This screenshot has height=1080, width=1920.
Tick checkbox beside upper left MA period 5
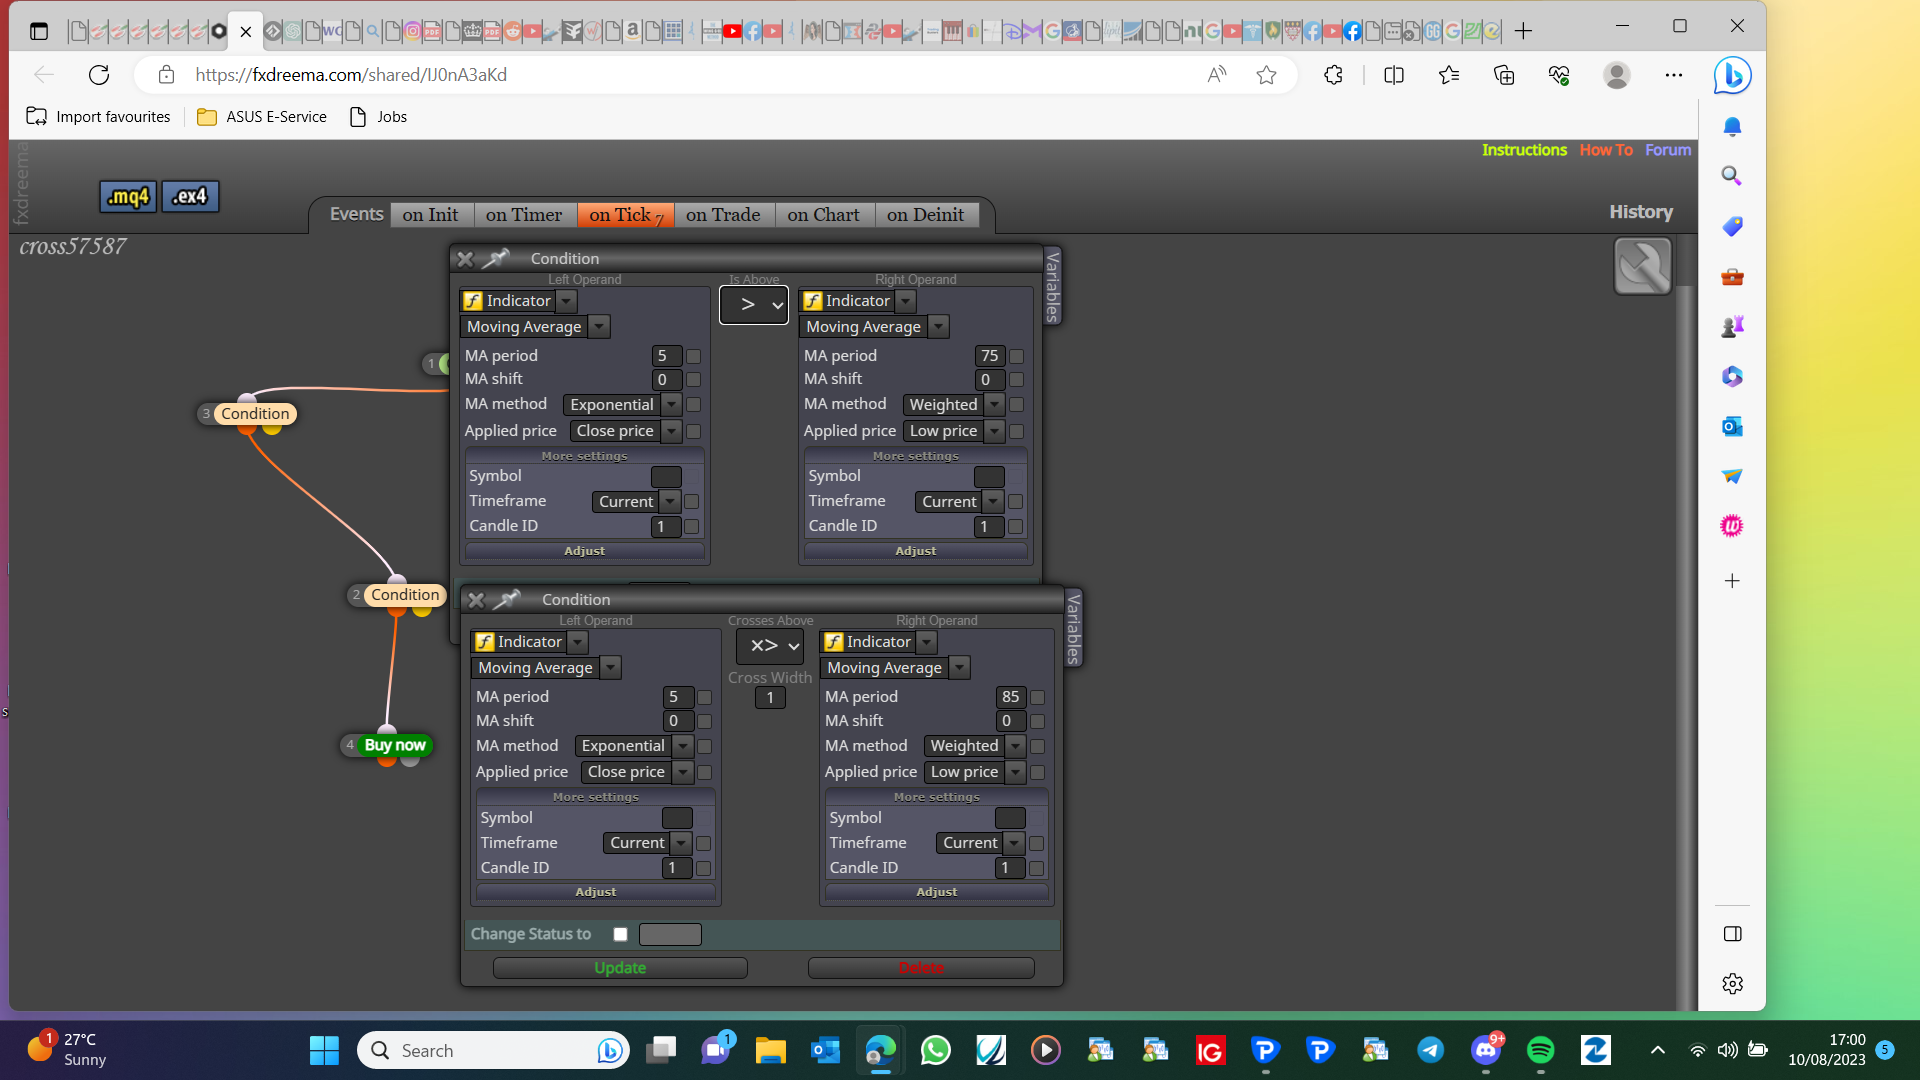(693, 356)
